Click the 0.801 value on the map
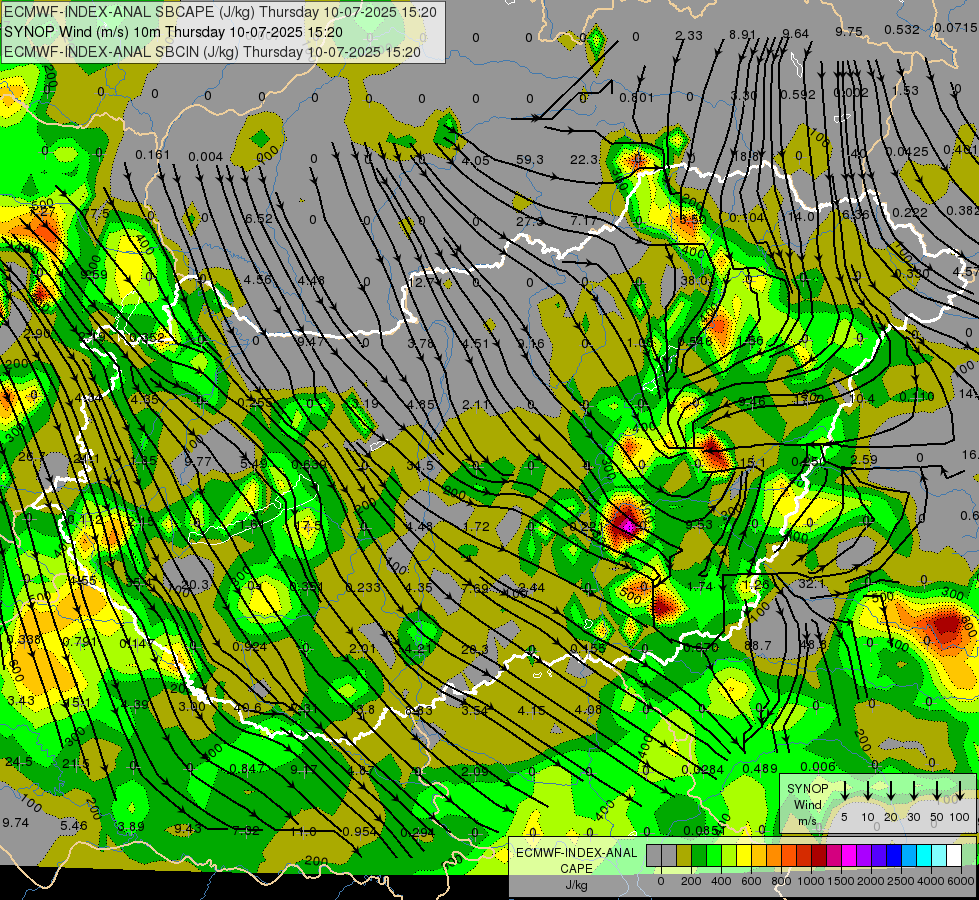This screenshot has width=979, height=900. click(636, 97)
